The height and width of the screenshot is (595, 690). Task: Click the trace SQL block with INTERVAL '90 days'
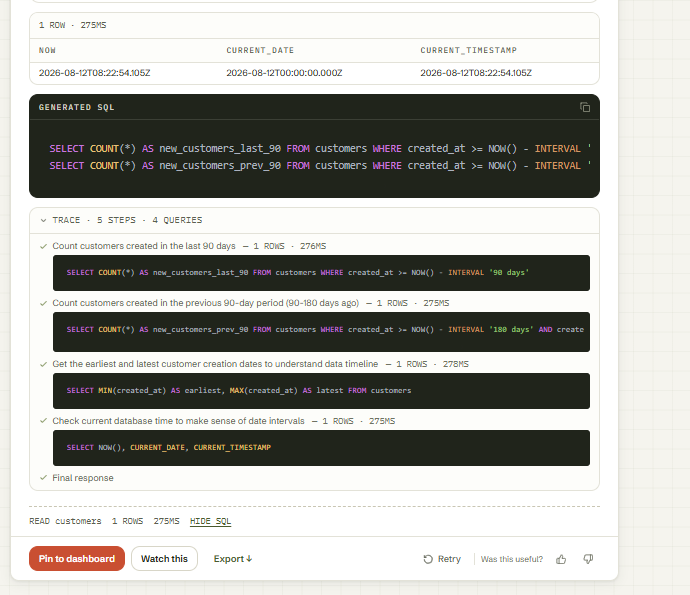pos(321,273)
